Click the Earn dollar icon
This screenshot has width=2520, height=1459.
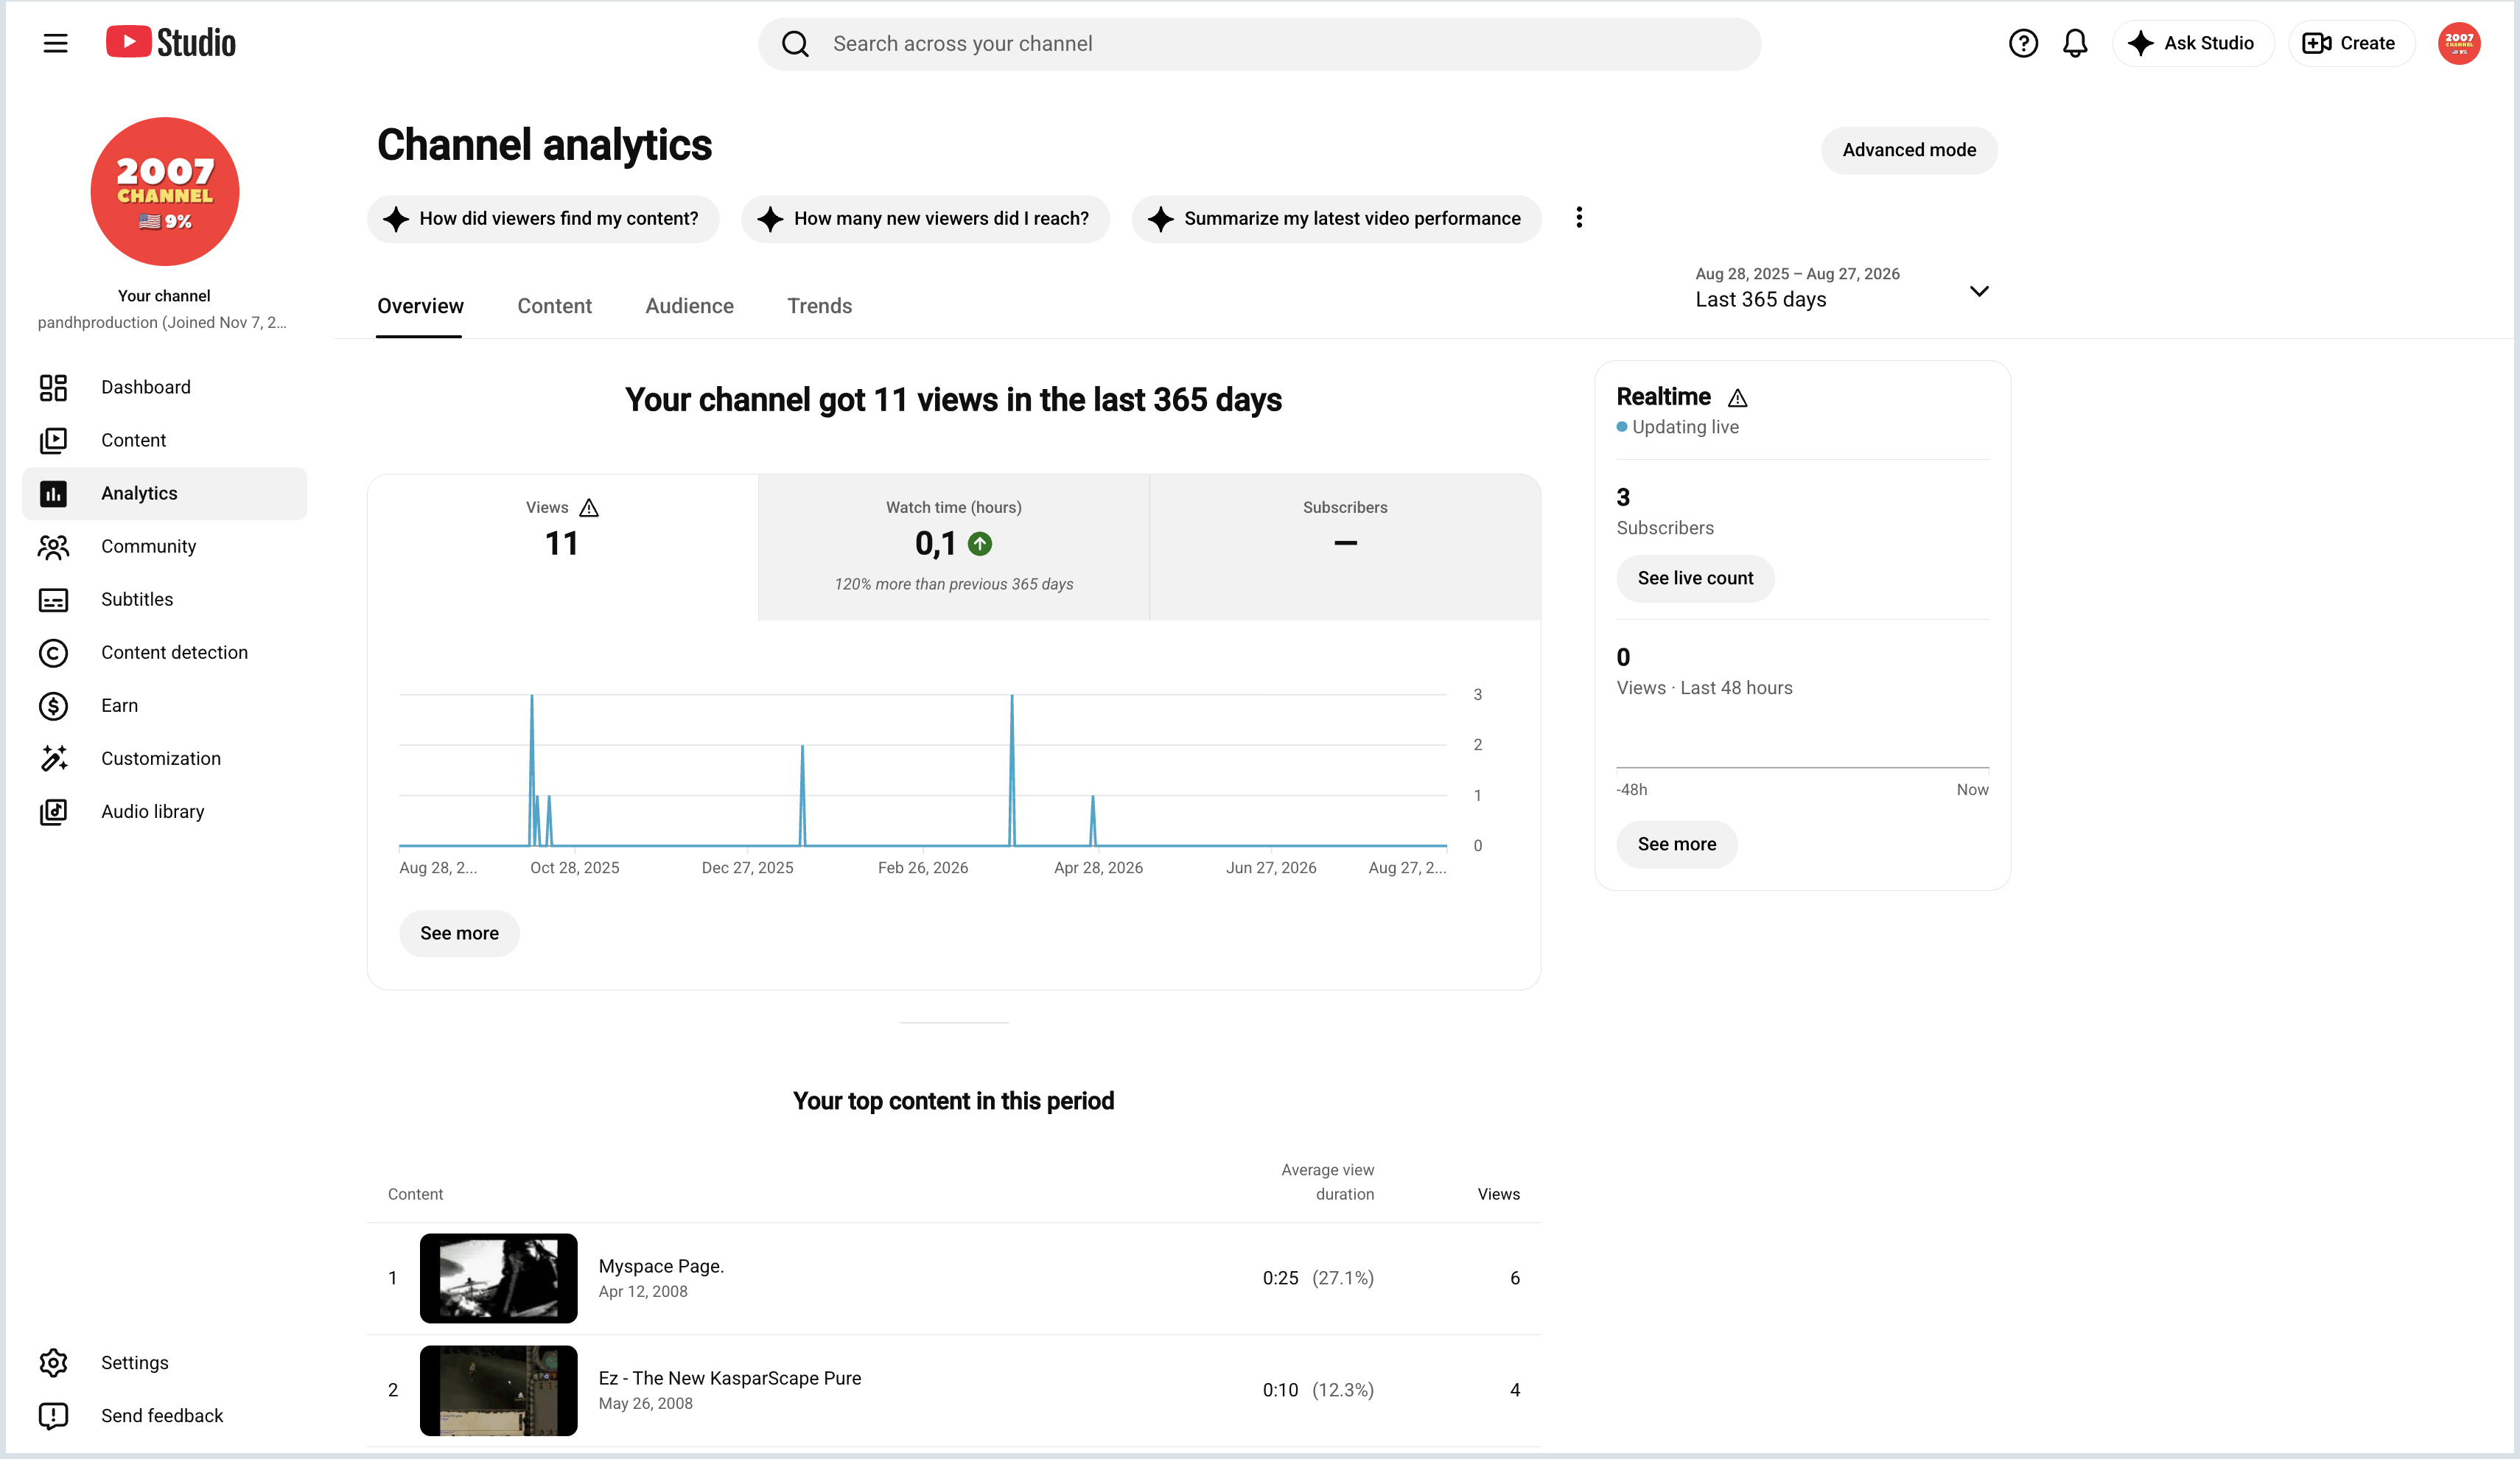click(x=53, y=706)
